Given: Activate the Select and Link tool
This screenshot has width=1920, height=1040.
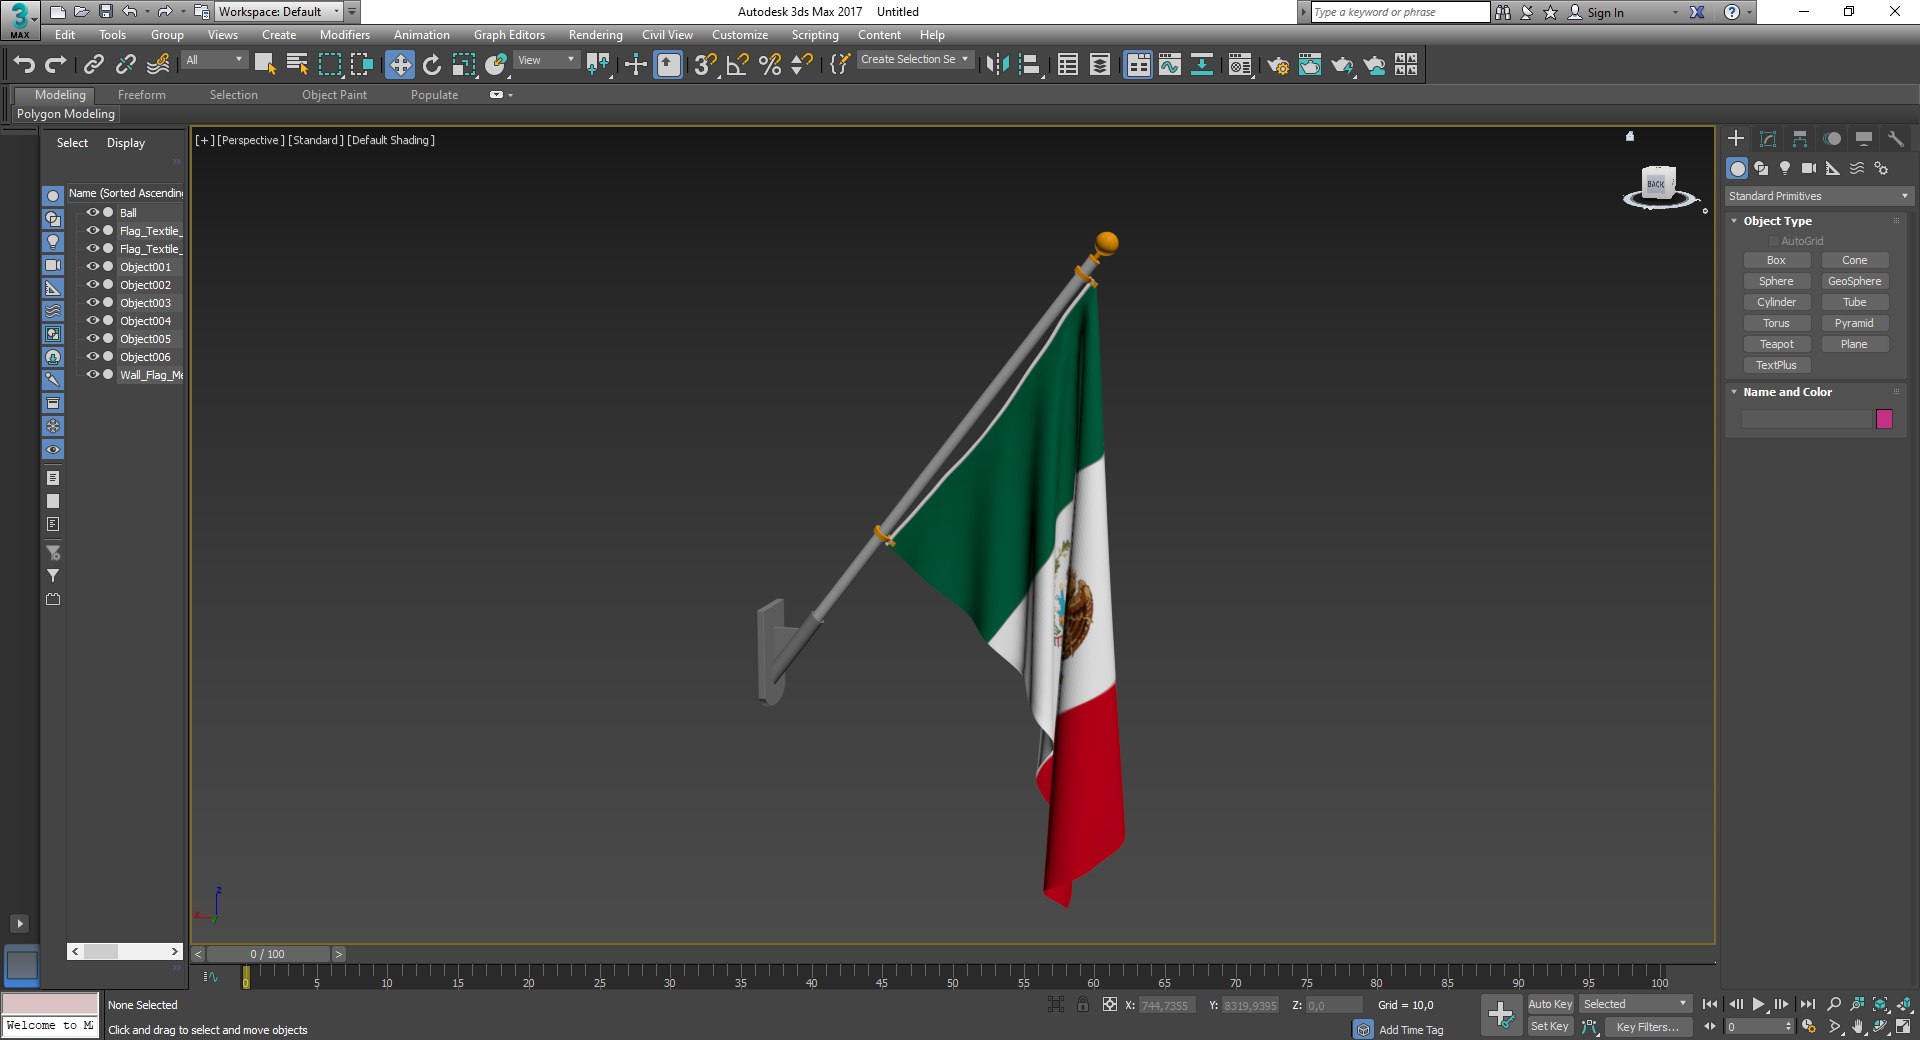Looking at the screenshot, I should point(93,65).
